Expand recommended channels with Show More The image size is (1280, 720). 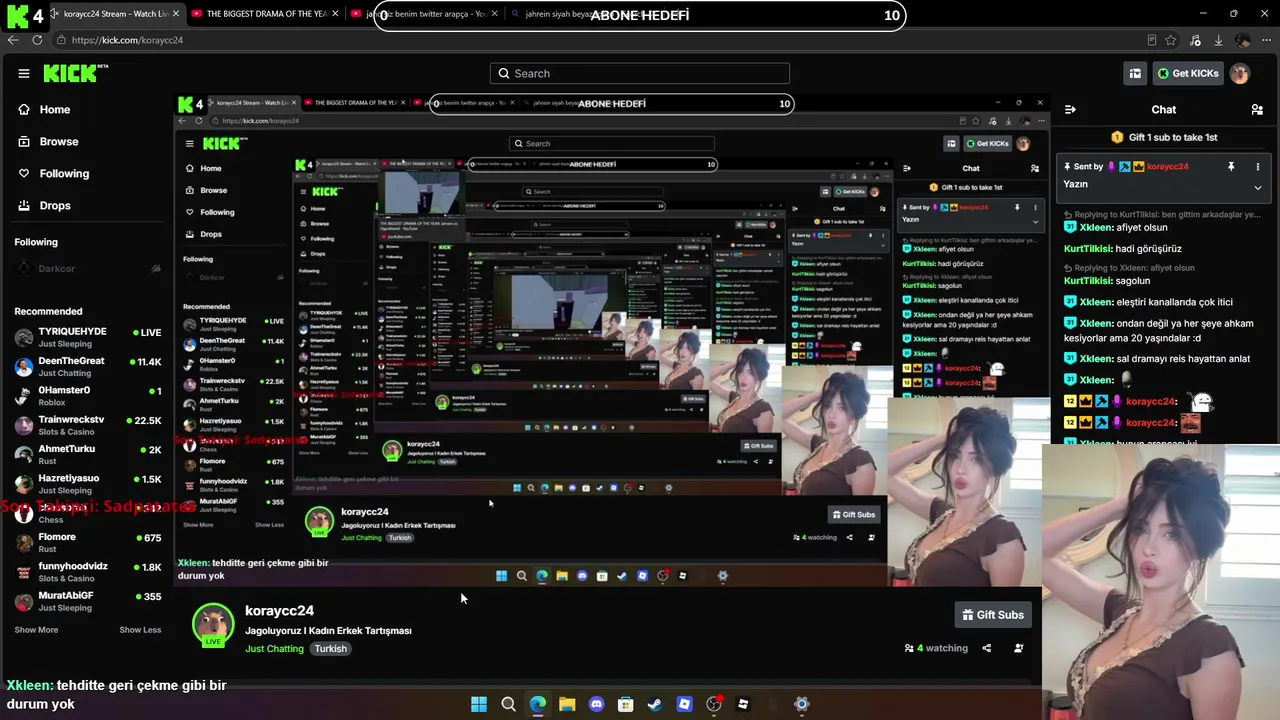[x=36, y=630]
